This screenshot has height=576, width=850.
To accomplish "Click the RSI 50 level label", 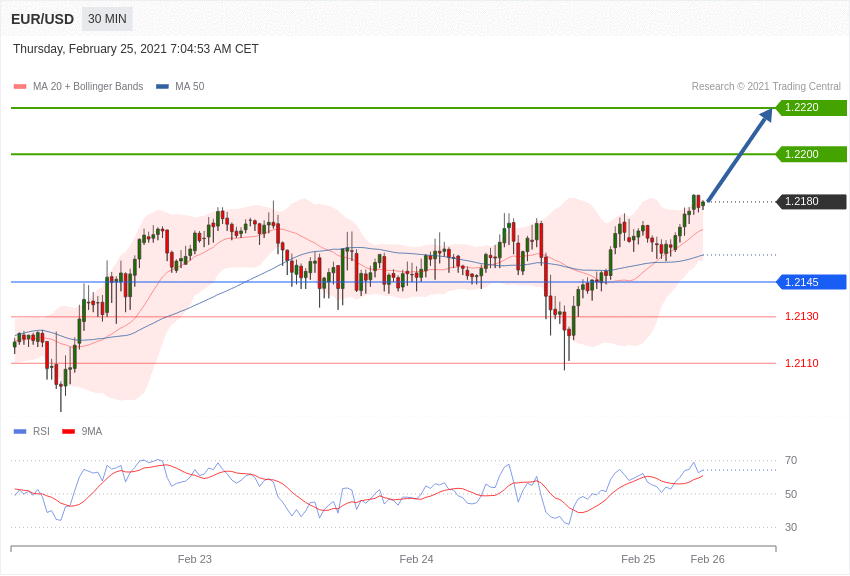I will tap(791, 494).
